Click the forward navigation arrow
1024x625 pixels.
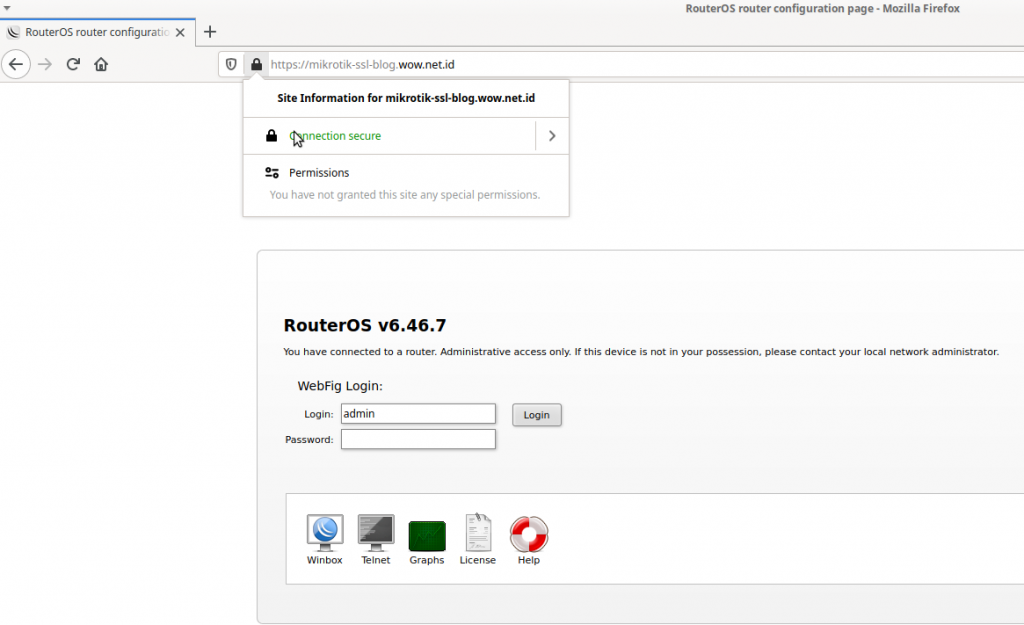(x=44, y=64)
